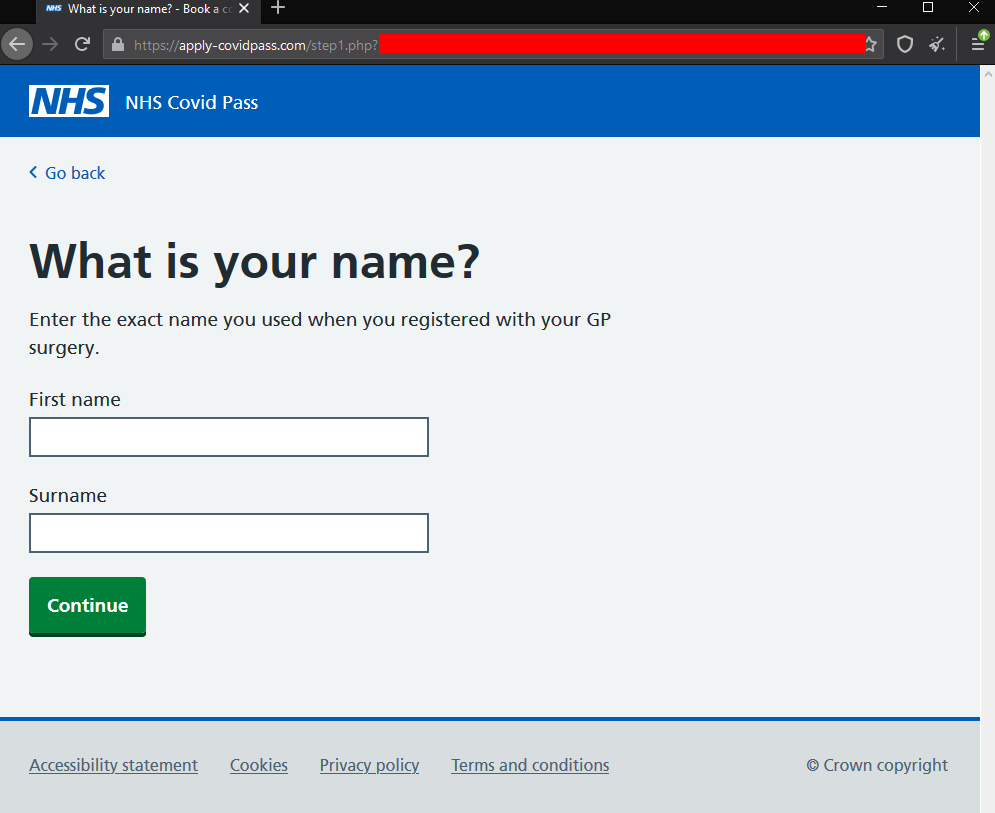This screenshot has height=813, width=995.
Task: Click the 'Go back' link
Action: pyautogui.click(x=74, y=173)
